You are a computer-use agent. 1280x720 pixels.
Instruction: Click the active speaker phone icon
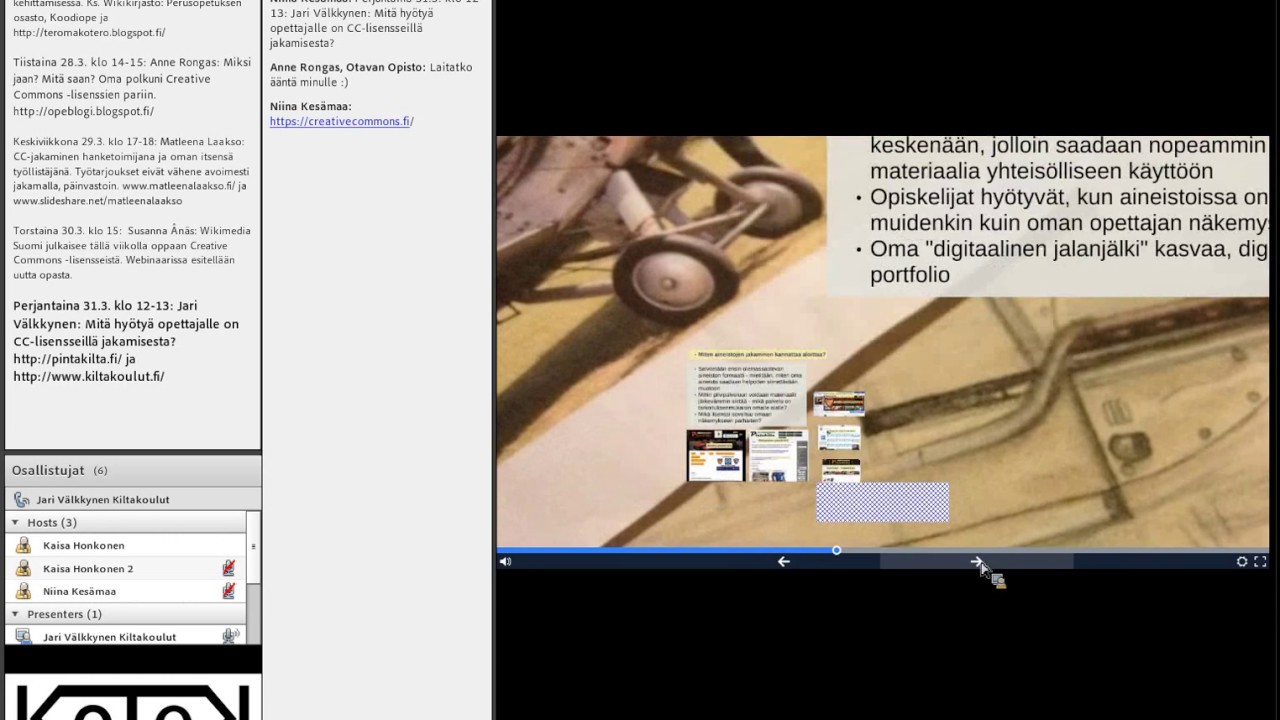tap(22, 499)
